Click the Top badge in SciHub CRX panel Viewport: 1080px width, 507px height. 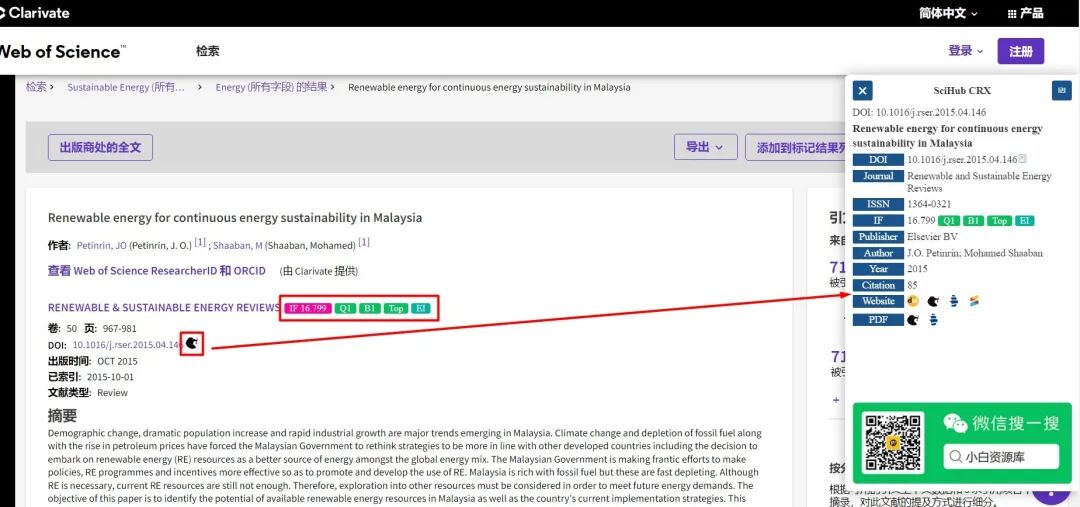[x=999, y=220]
